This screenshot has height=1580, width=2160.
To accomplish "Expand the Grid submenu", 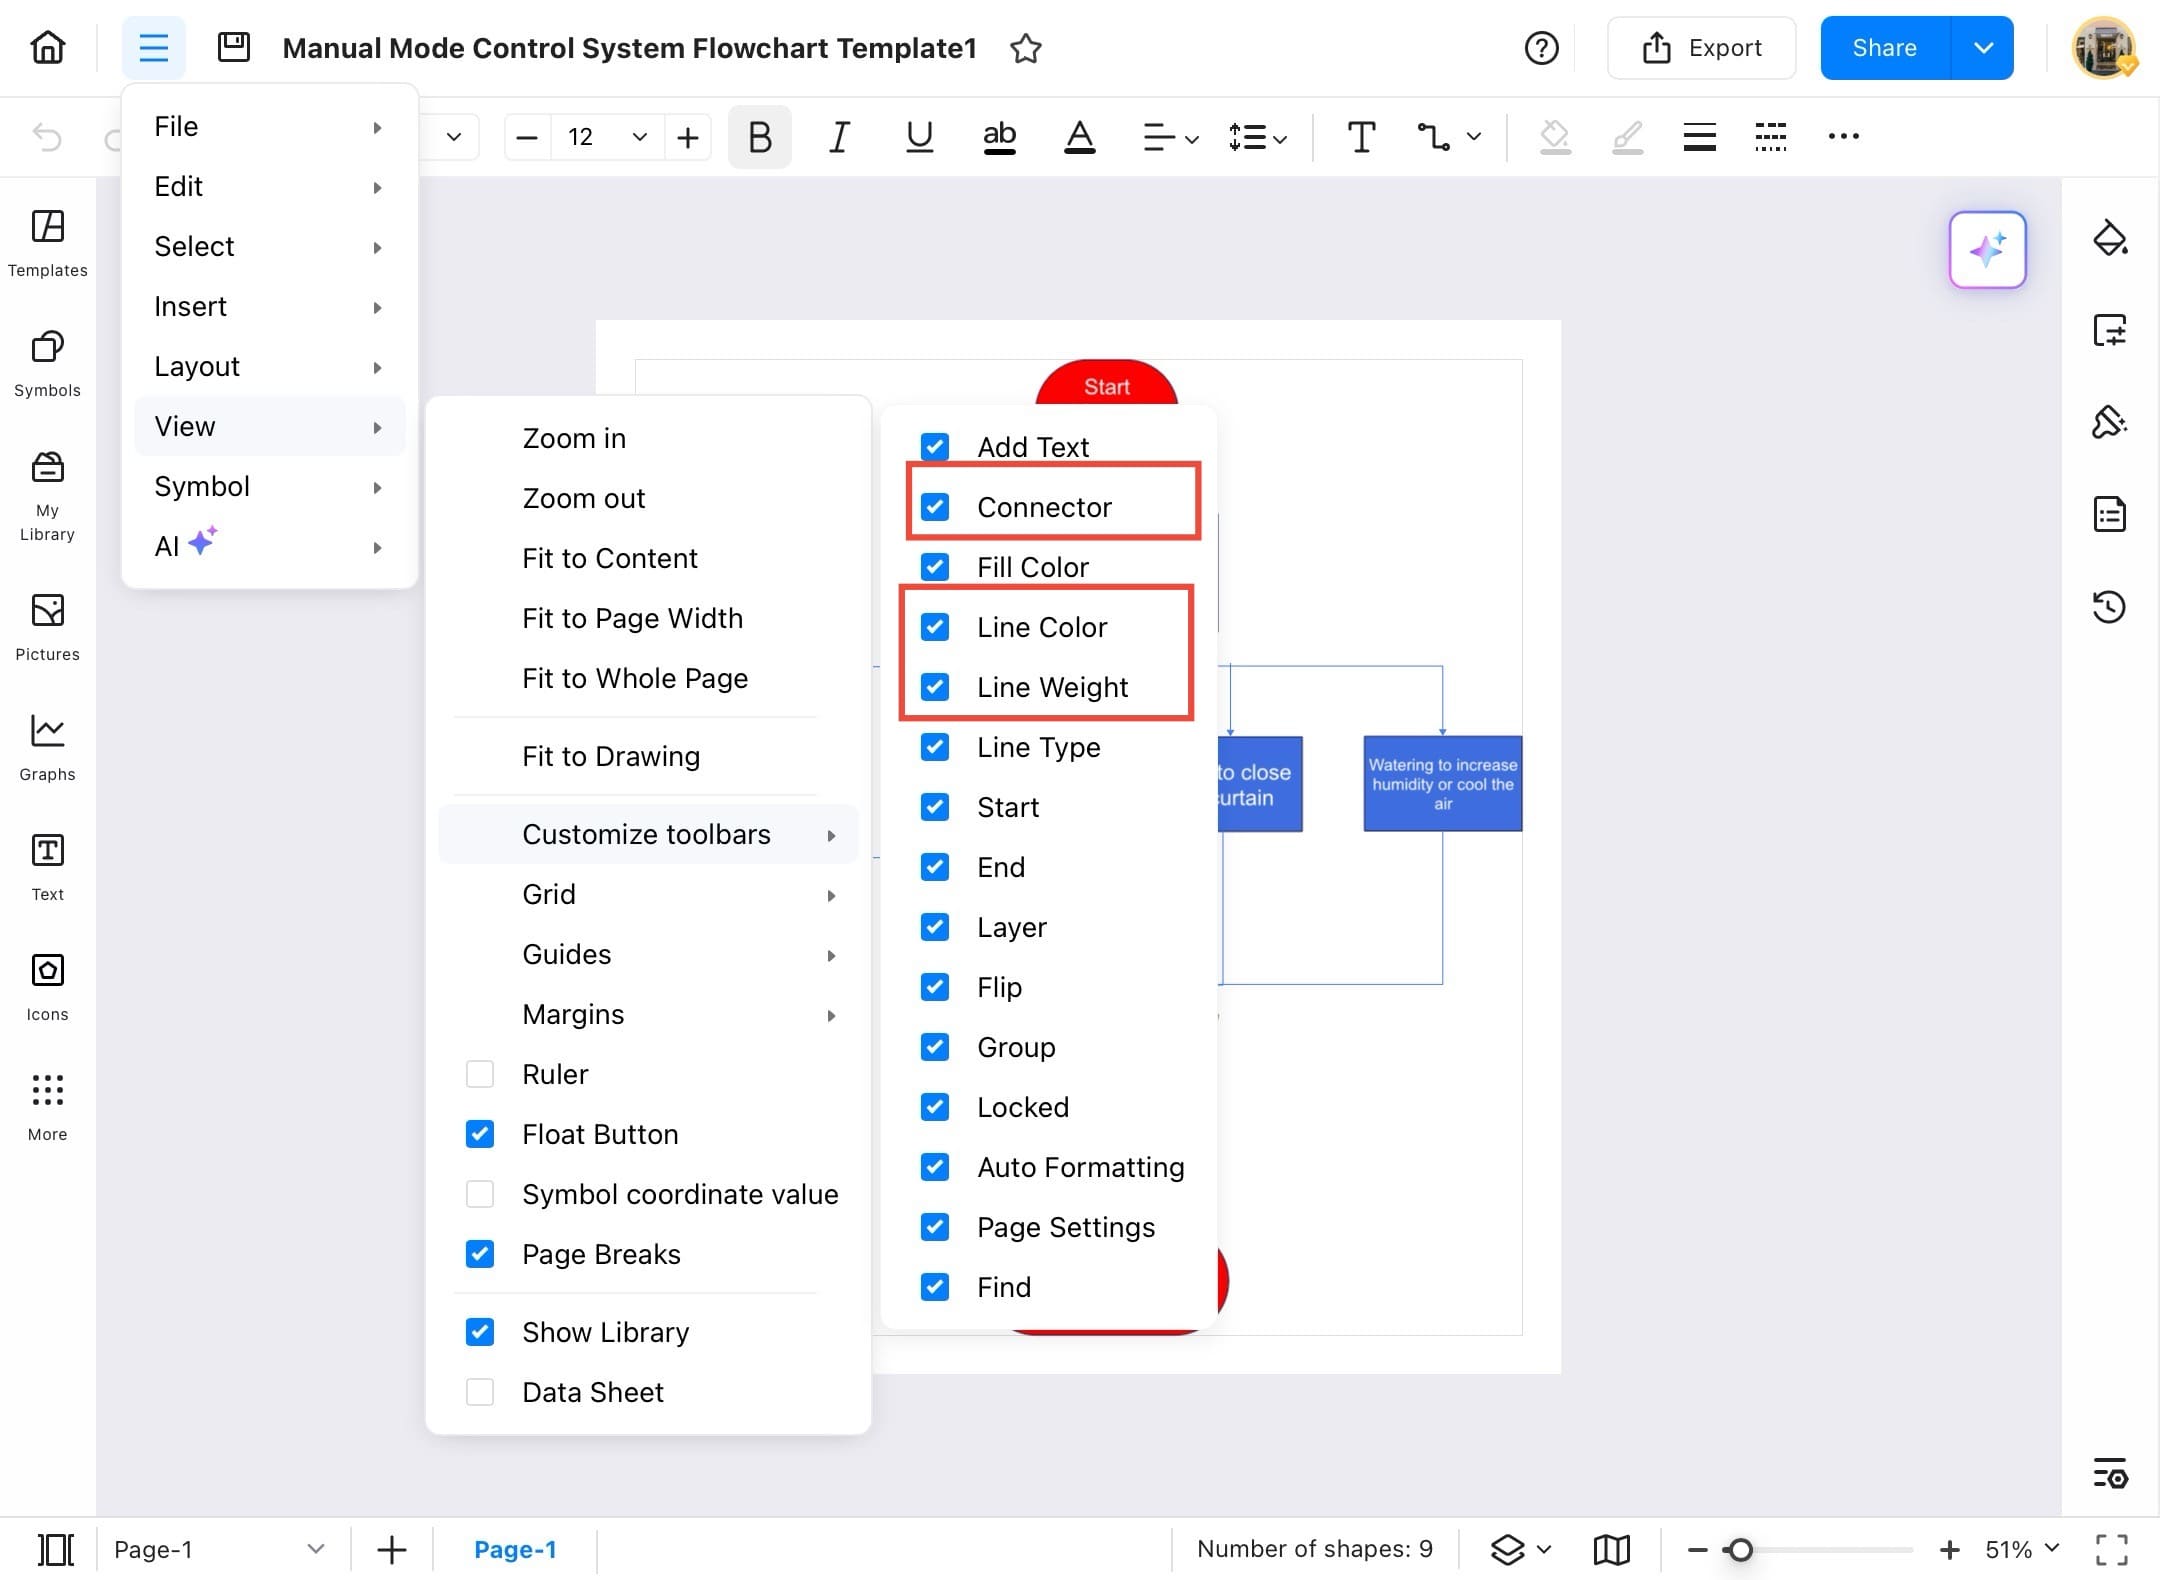I will (549, 893).
